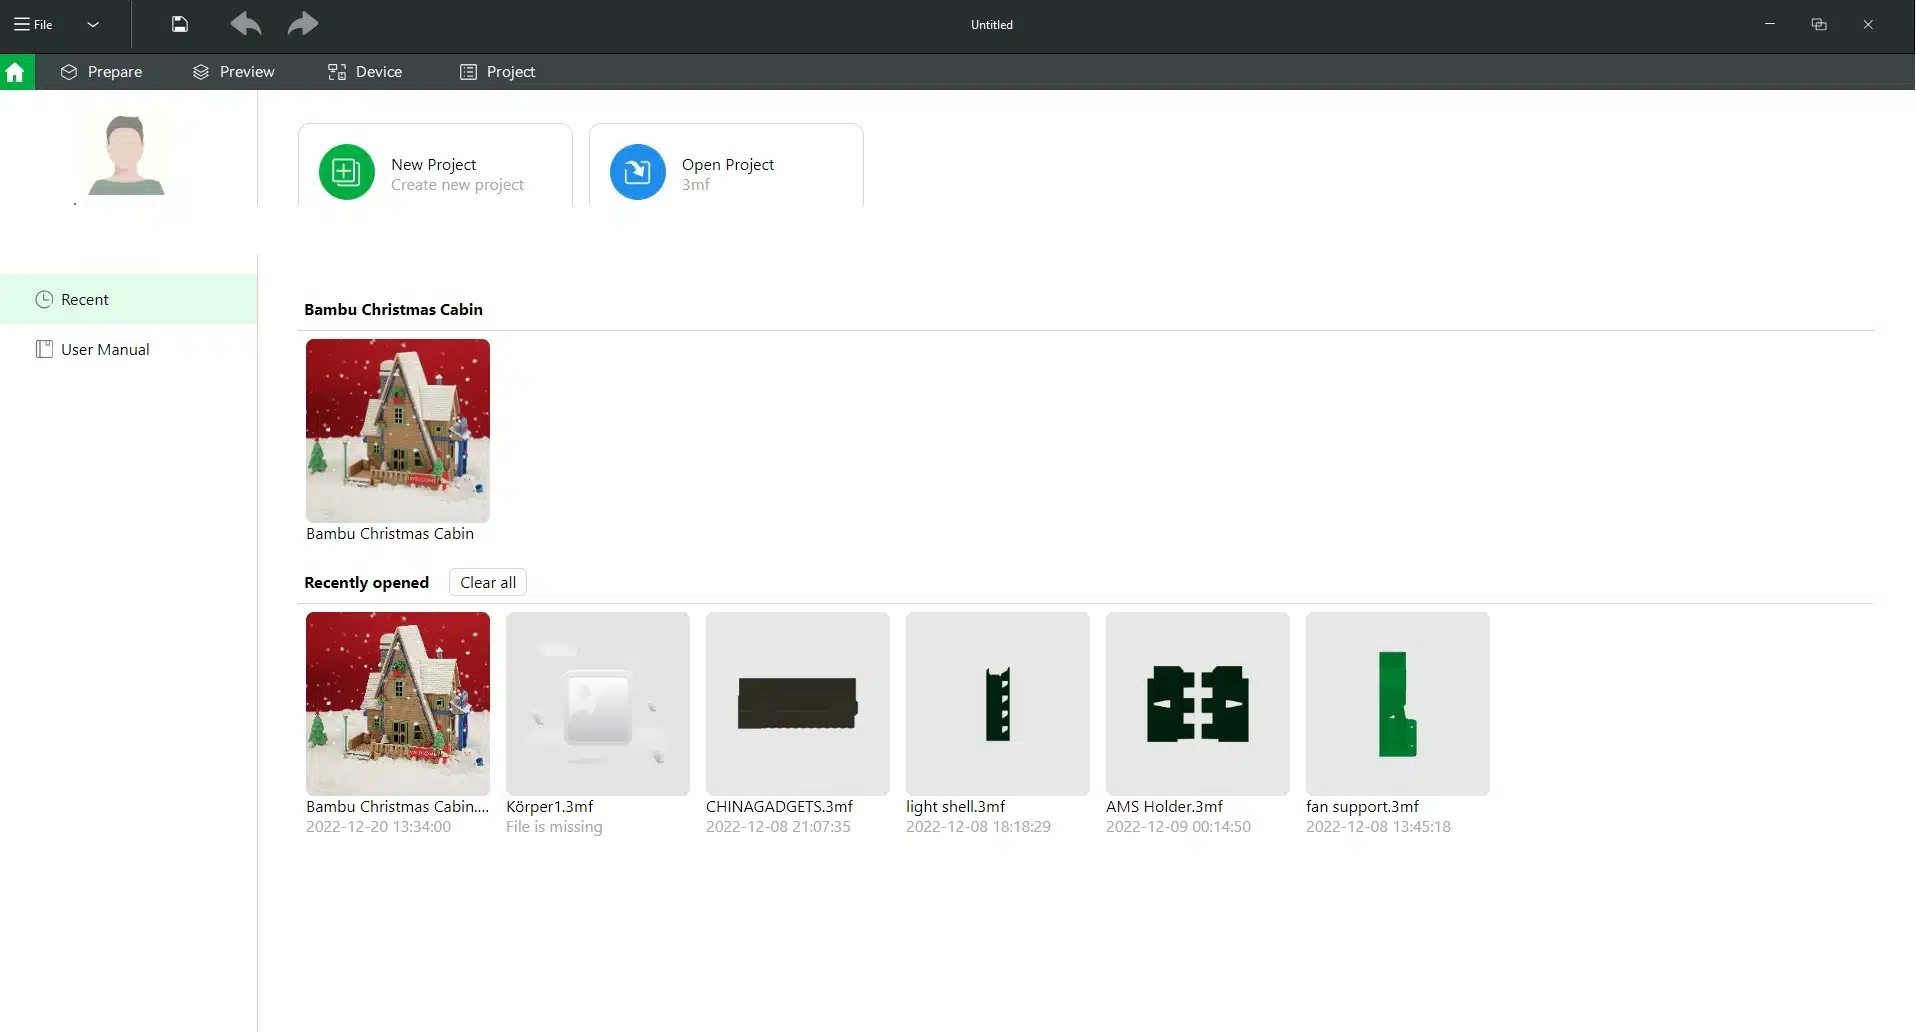Open the File hamburger menu
Screen dimensions: 1916x1032
coord(33,24)
